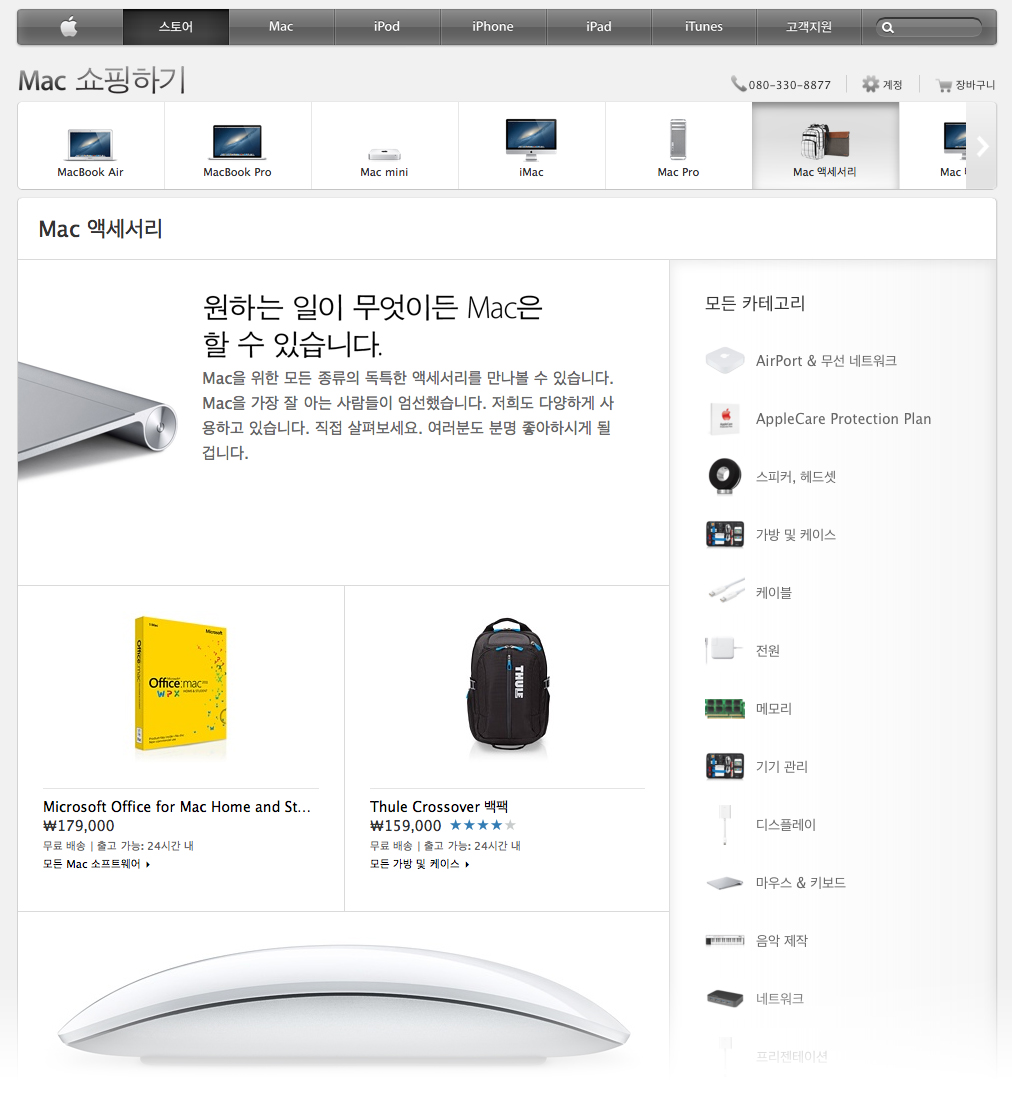The height and width of the screenshot is (1115, 1012).
Task: Open the 고객지원 support tab
Action: (x=809, y=27)
